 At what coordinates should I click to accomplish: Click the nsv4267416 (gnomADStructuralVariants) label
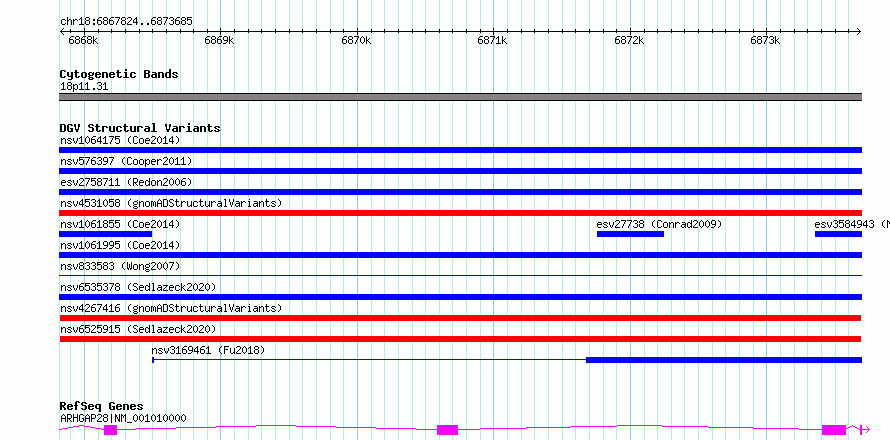[171, 308]
